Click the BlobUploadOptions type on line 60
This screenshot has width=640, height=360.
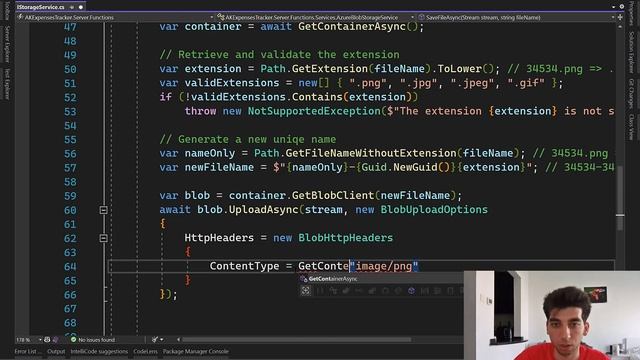point(434,210)
